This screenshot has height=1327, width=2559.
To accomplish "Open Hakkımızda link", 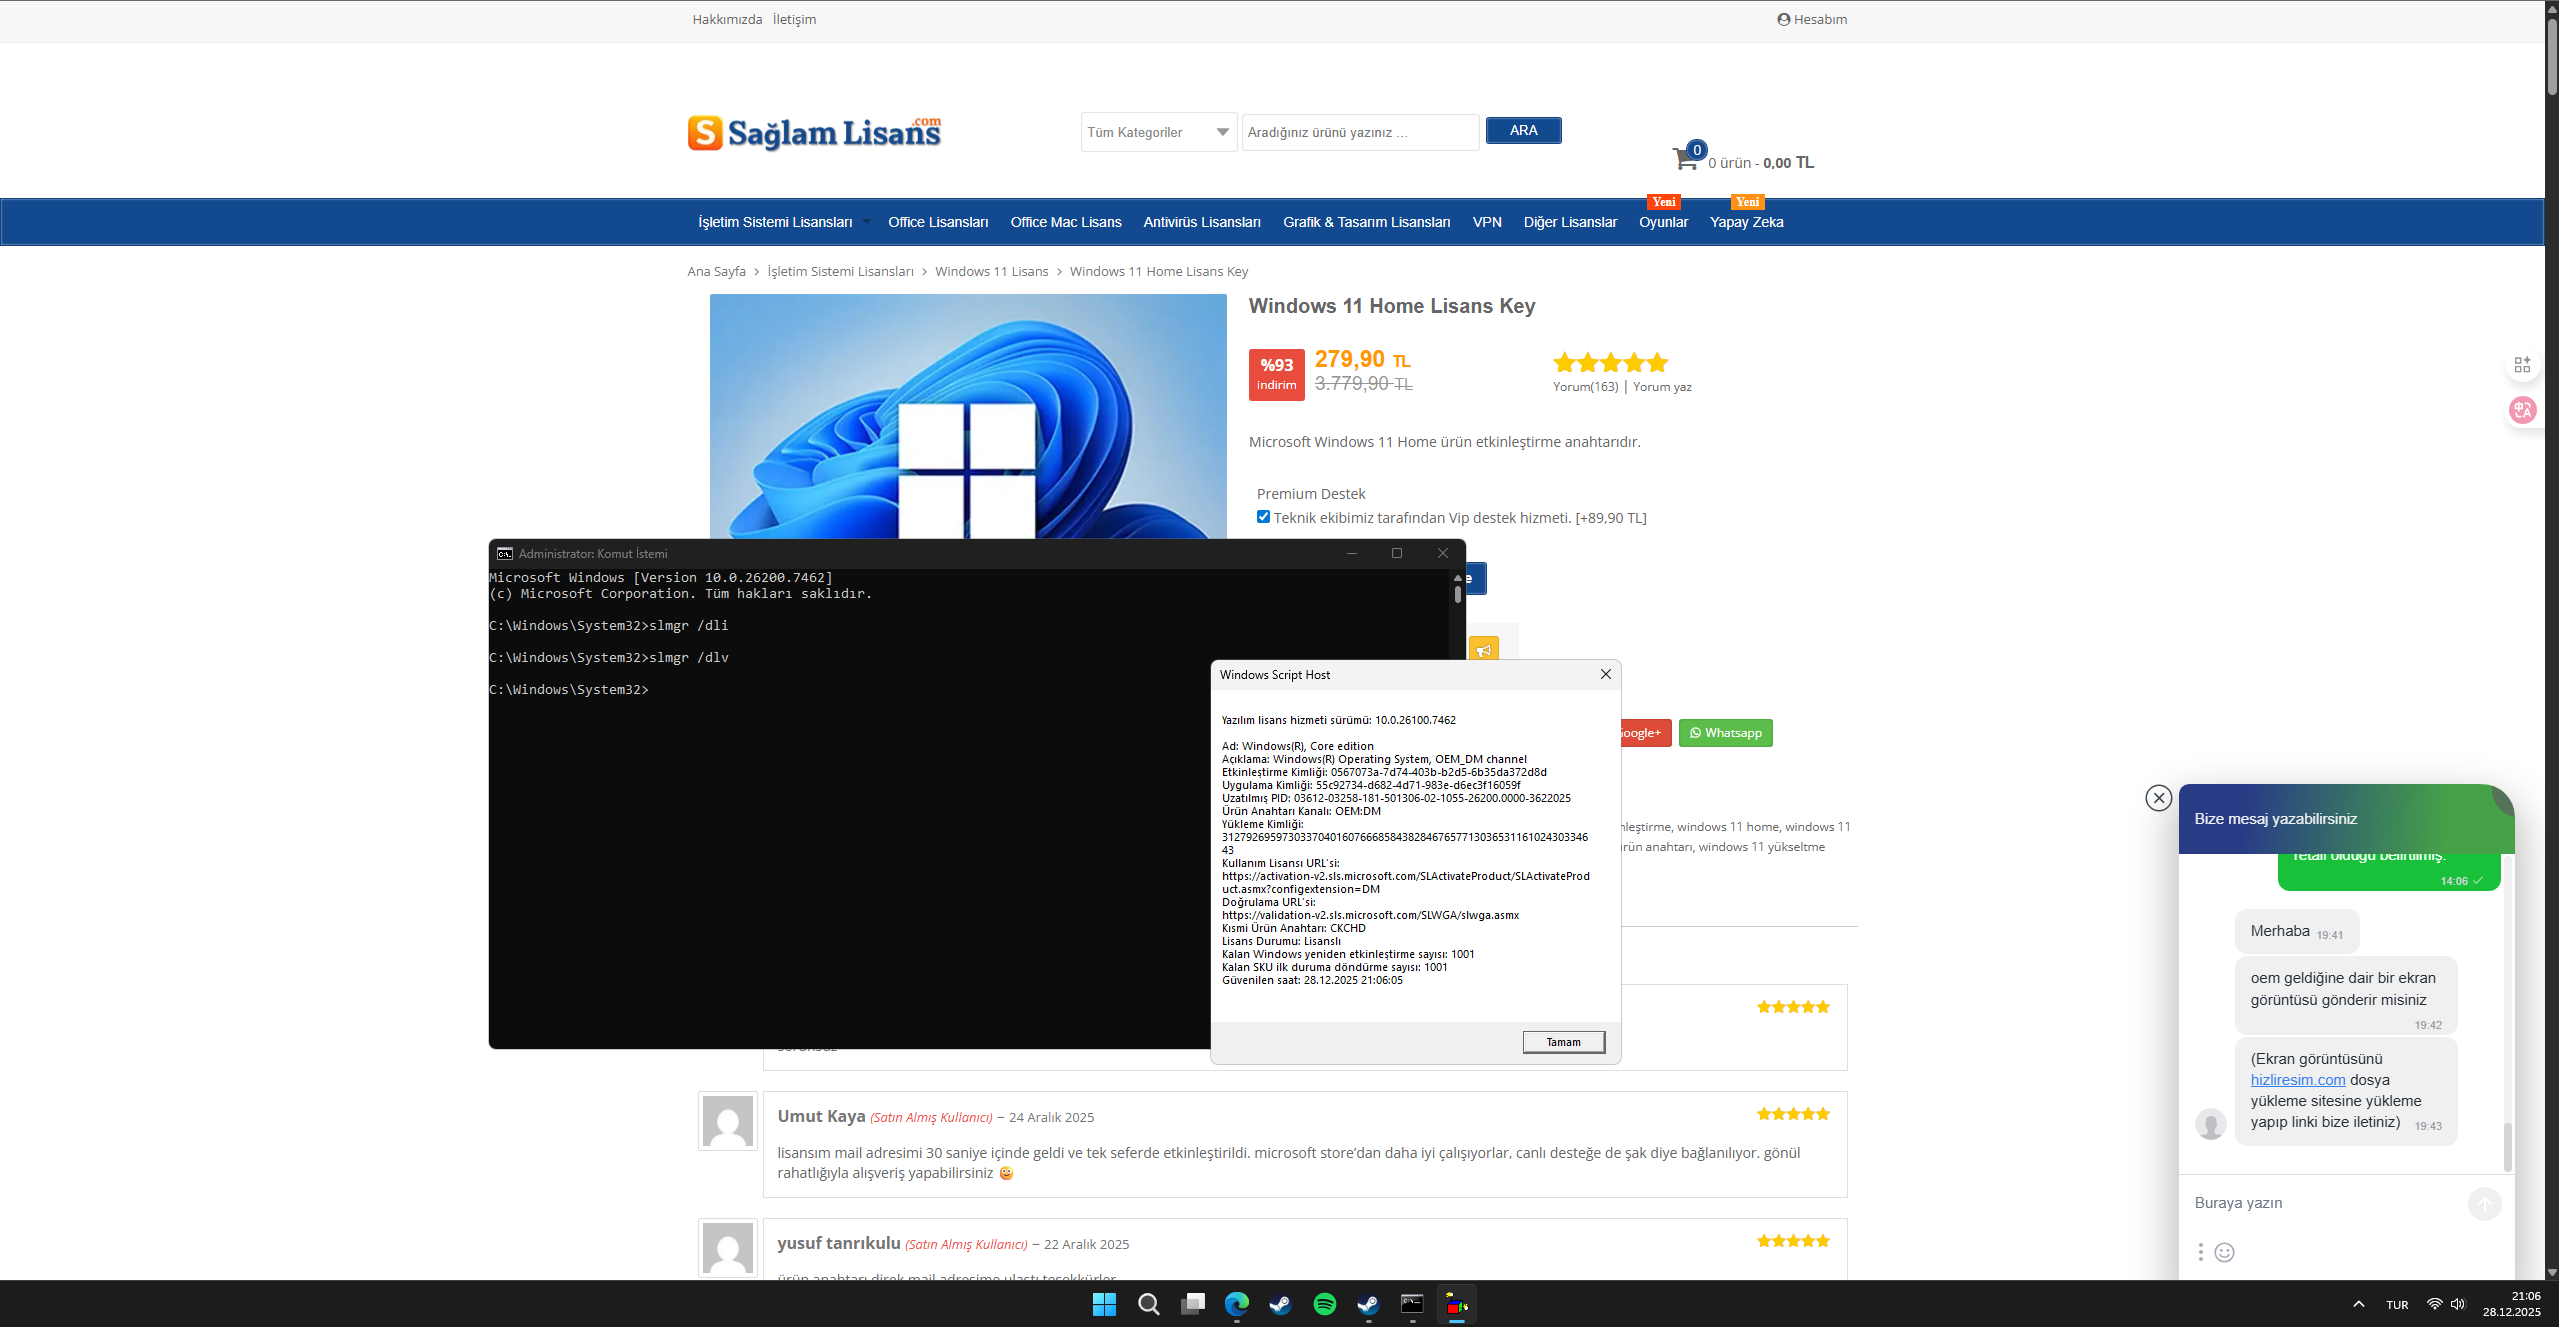I will point(727,19).
